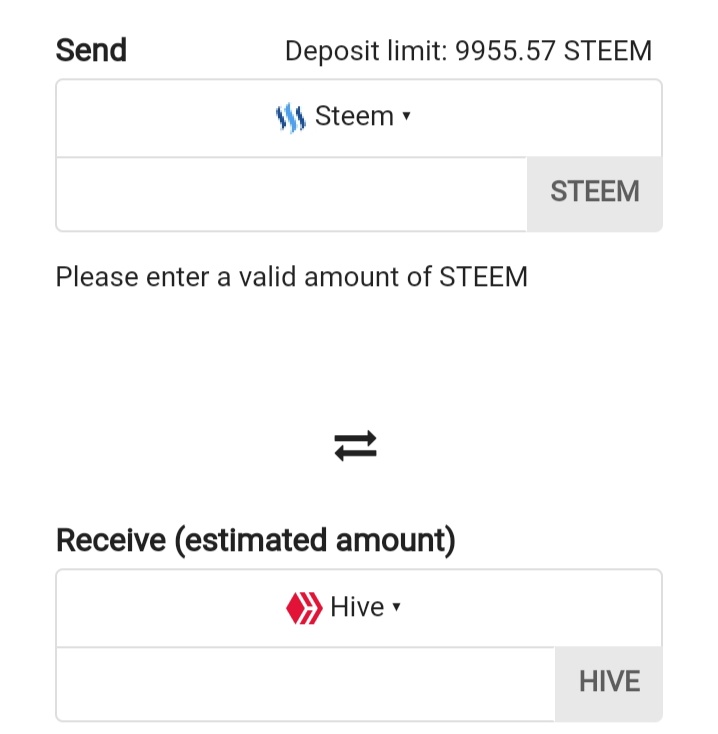The height and width of the screenshot is (734, 718).
Task: Click the small caret beside Steem
Action: 406,116
